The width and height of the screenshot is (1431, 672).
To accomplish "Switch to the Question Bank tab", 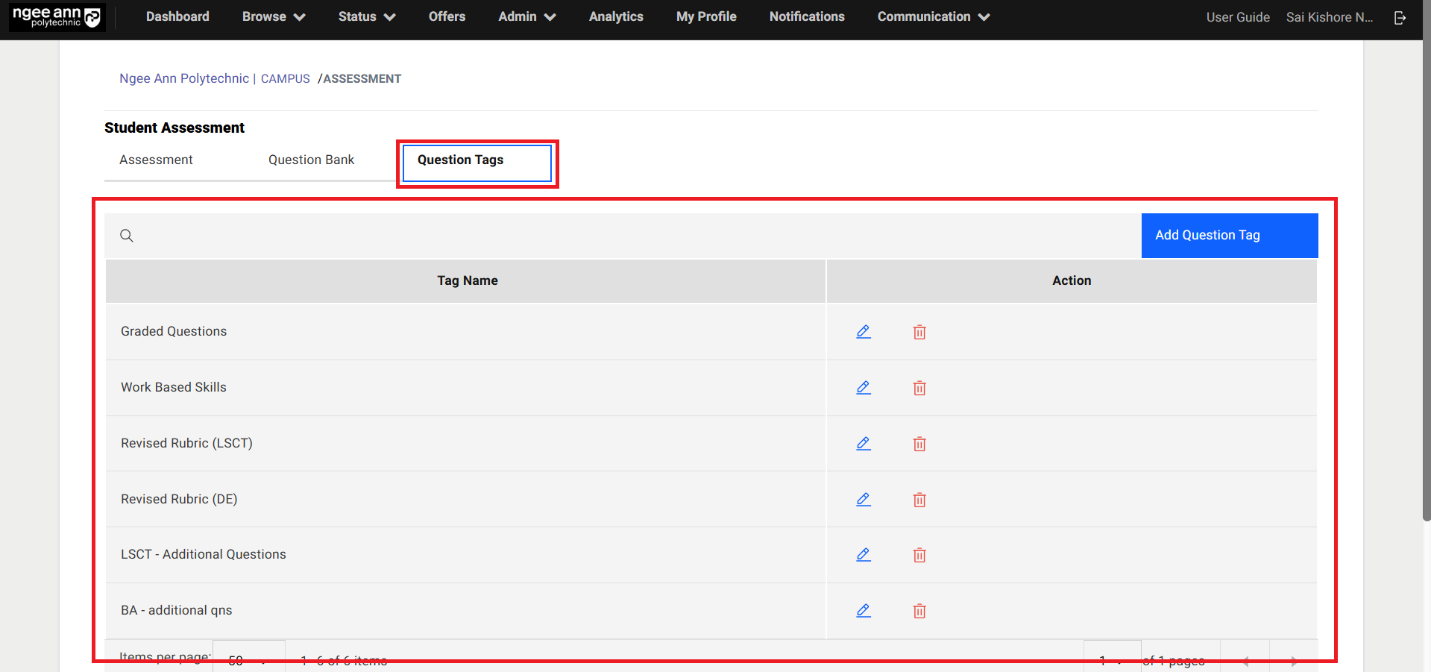I will pyautogui.click(x=311, y=160).
